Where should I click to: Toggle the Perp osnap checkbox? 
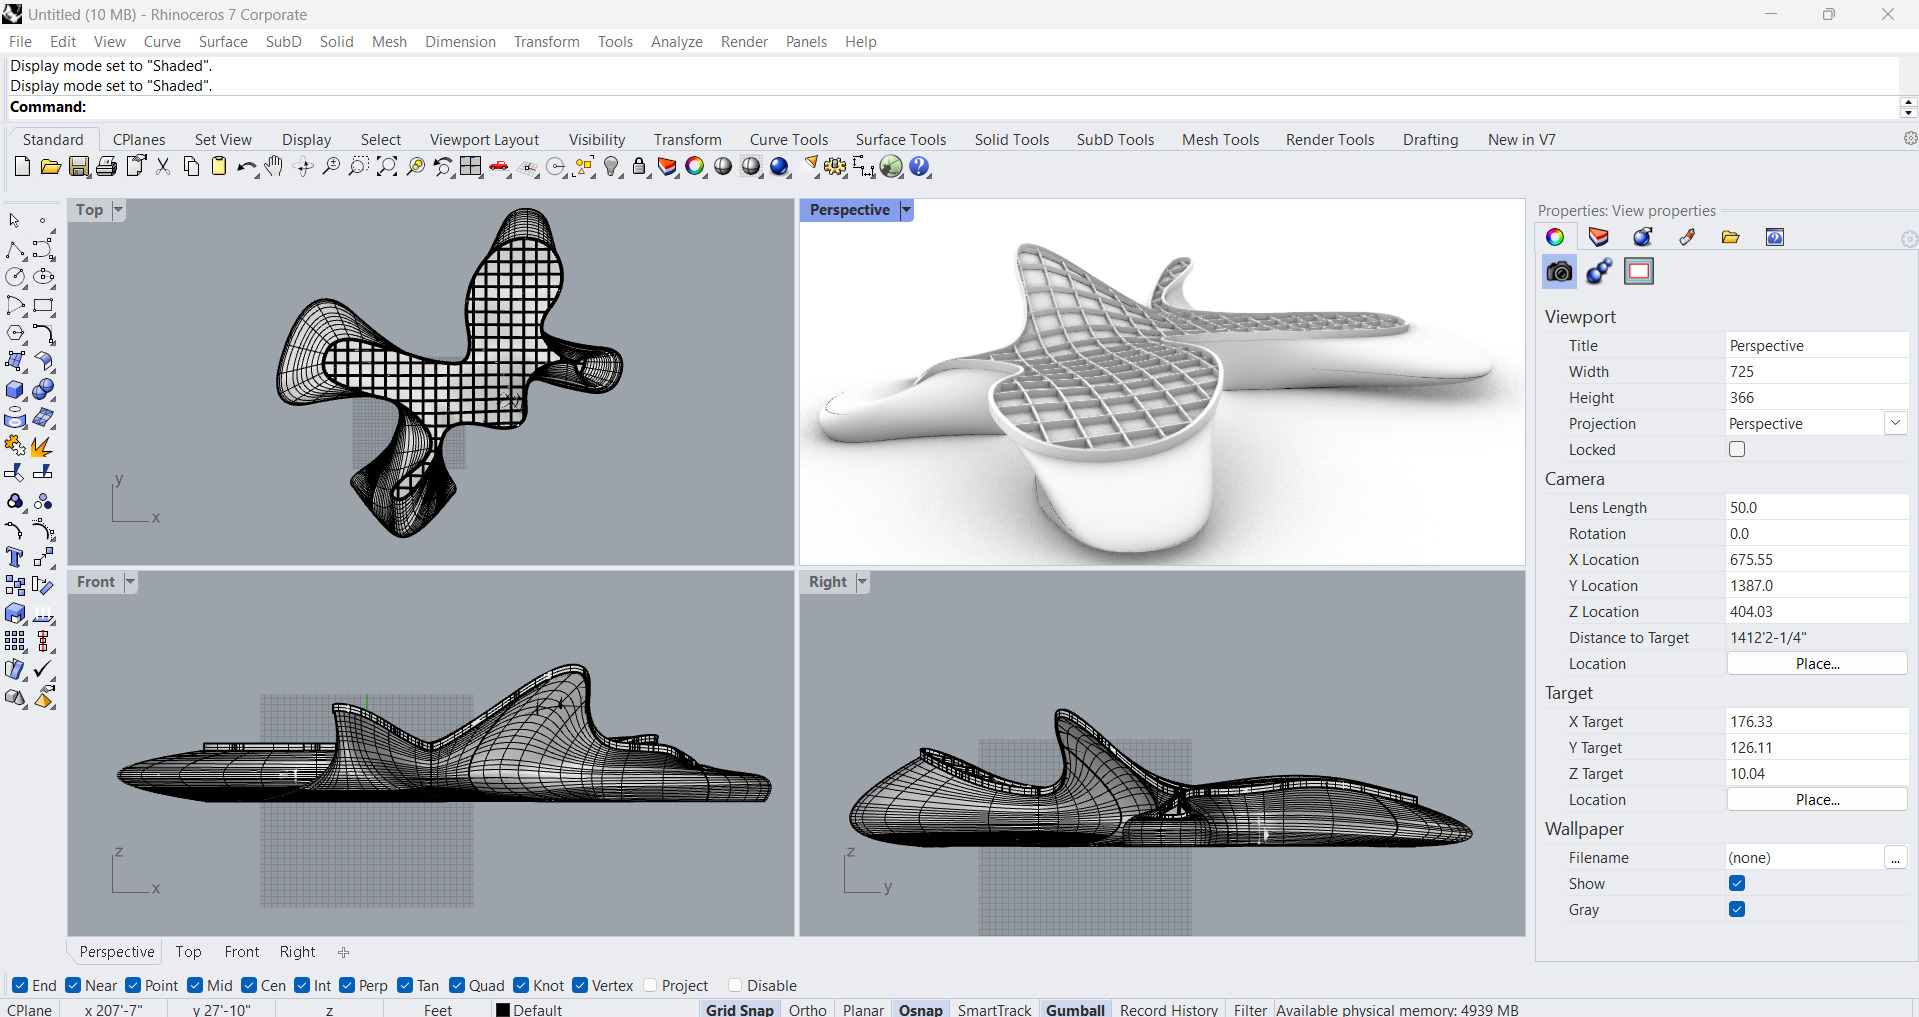point(347,985)
